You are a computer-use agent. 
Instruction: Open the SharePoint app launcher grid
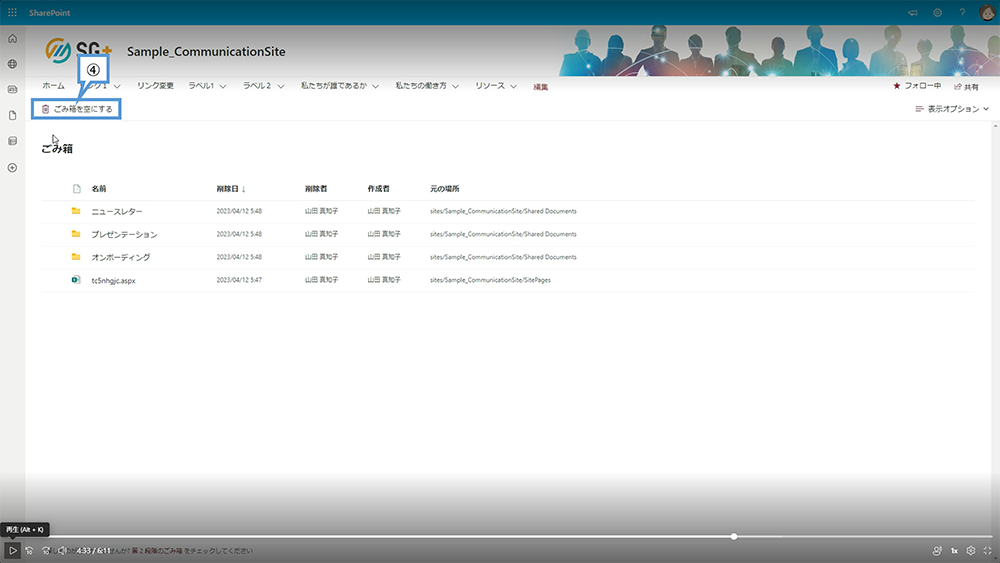(x=12, y=12)
